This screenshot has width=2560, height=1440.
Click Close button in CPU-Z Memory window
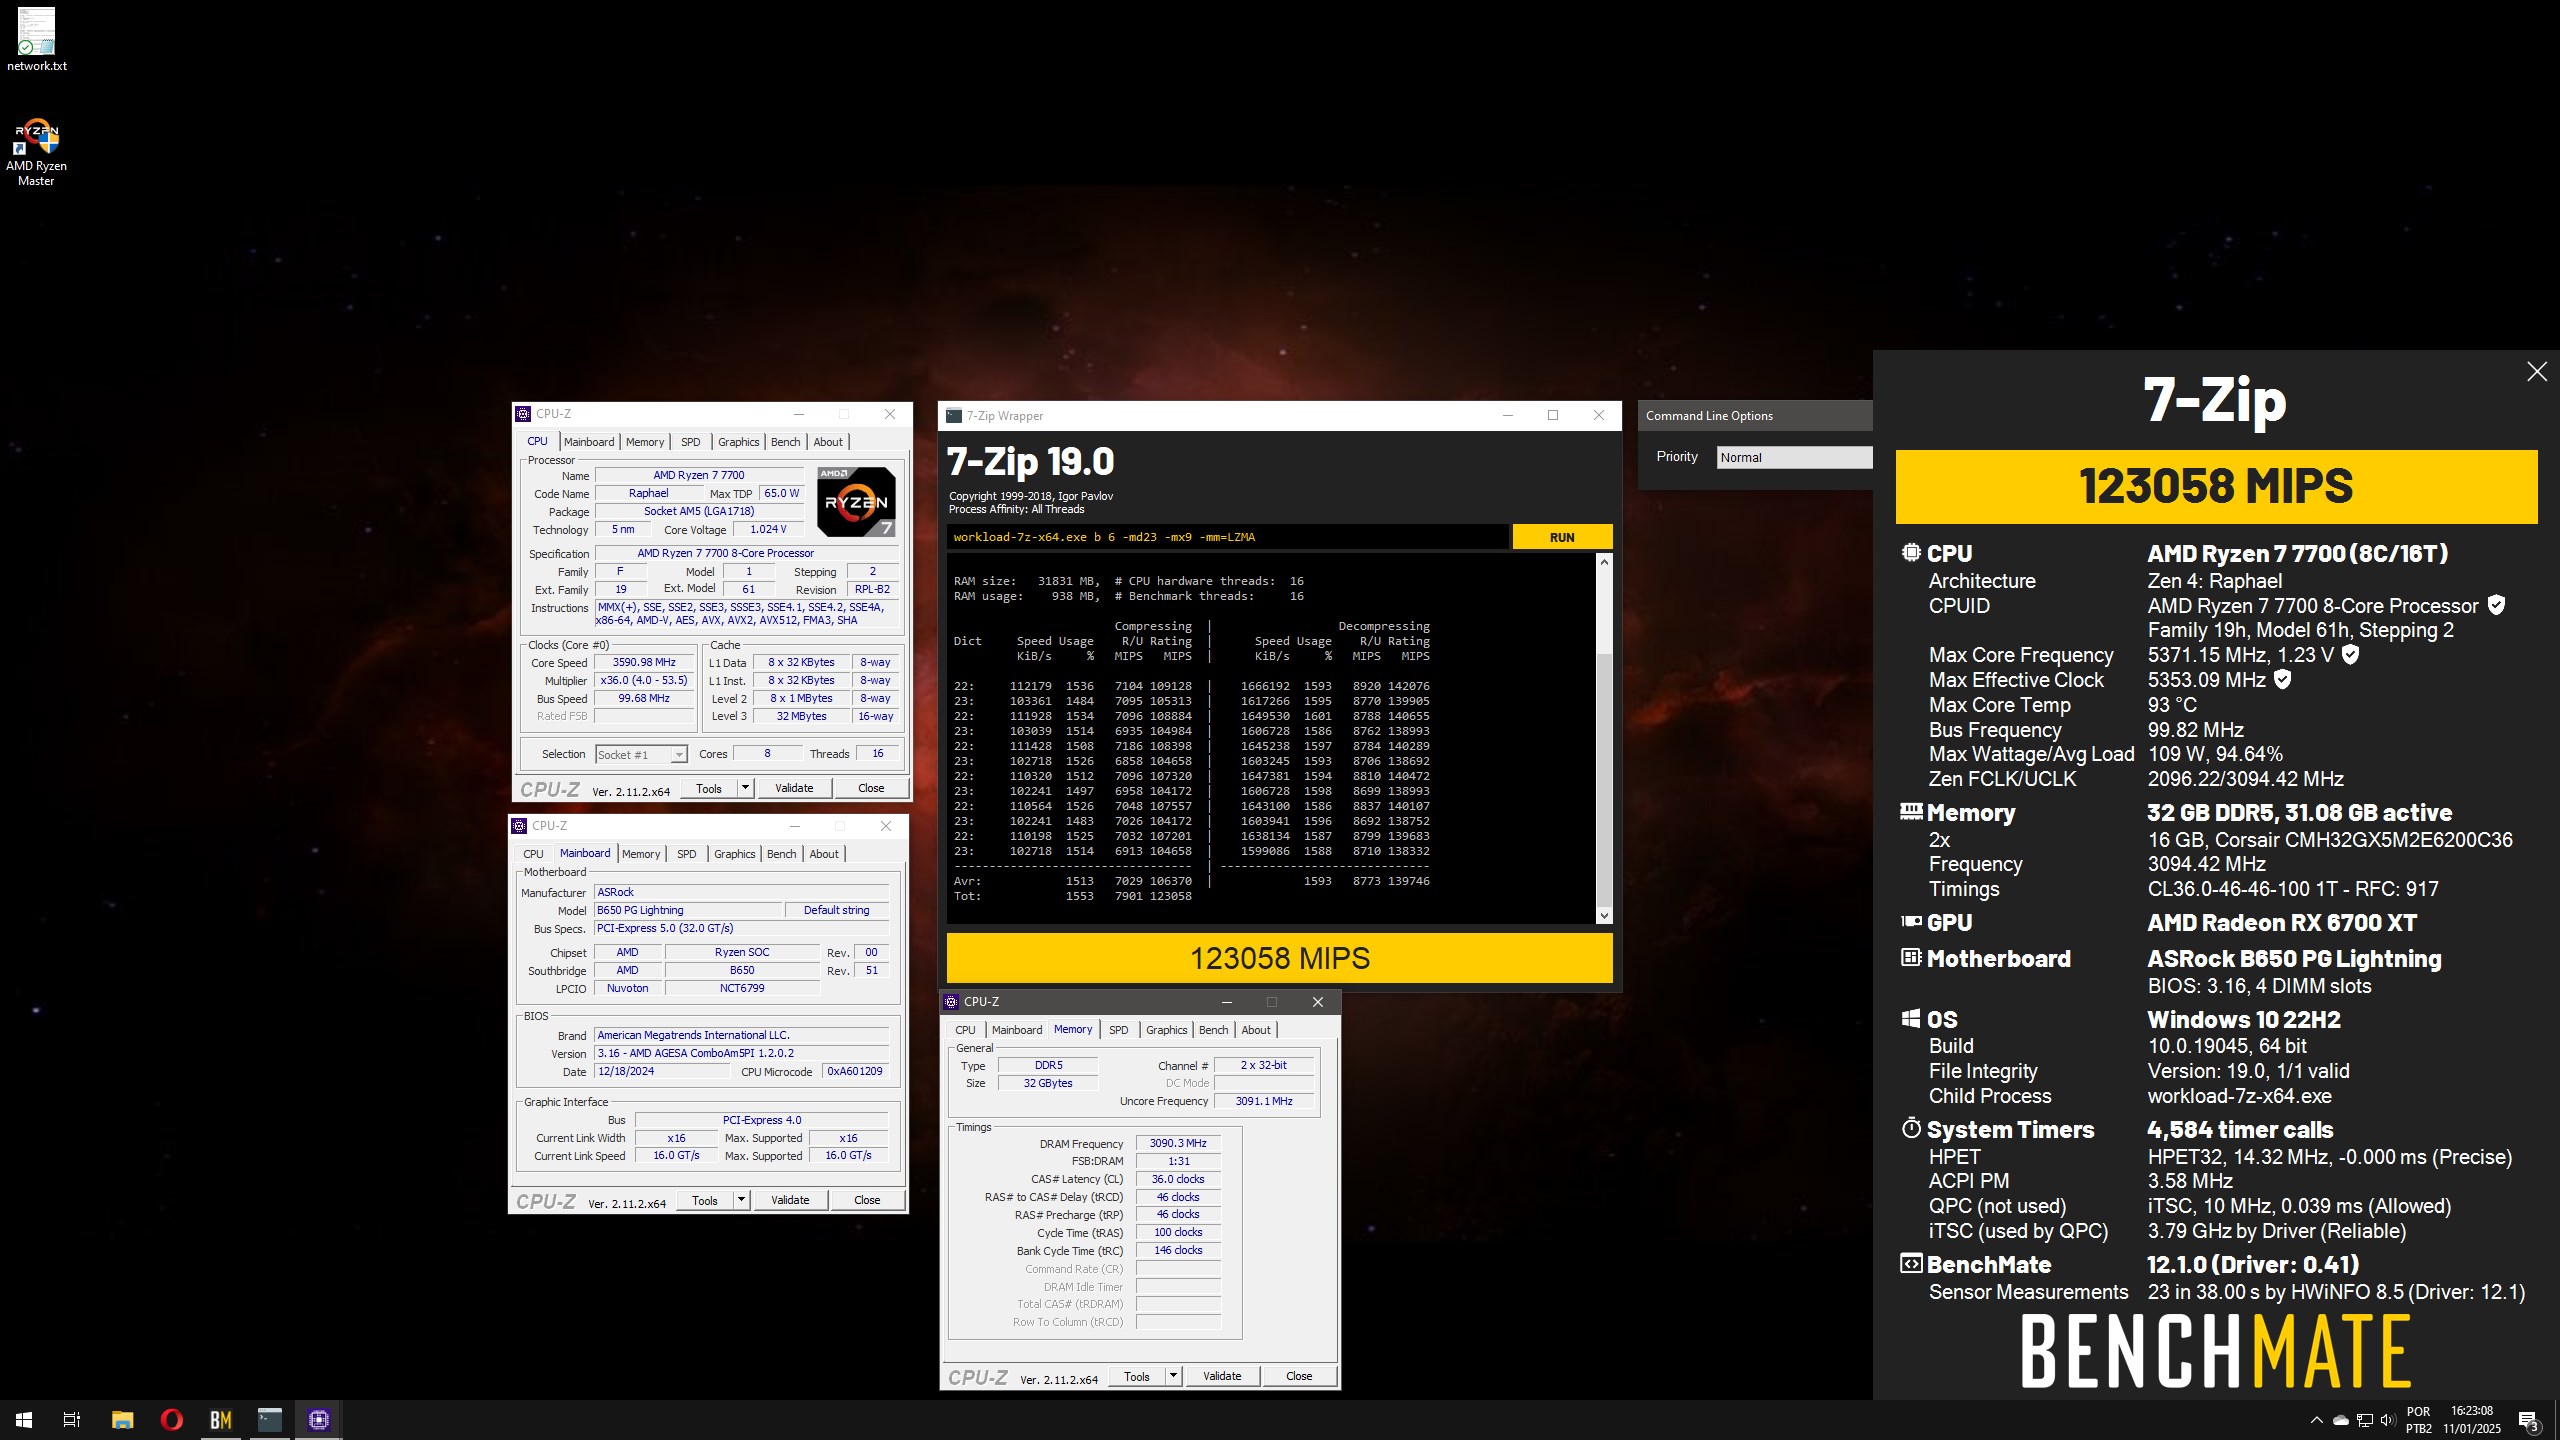click(x=1299, y=1376)
